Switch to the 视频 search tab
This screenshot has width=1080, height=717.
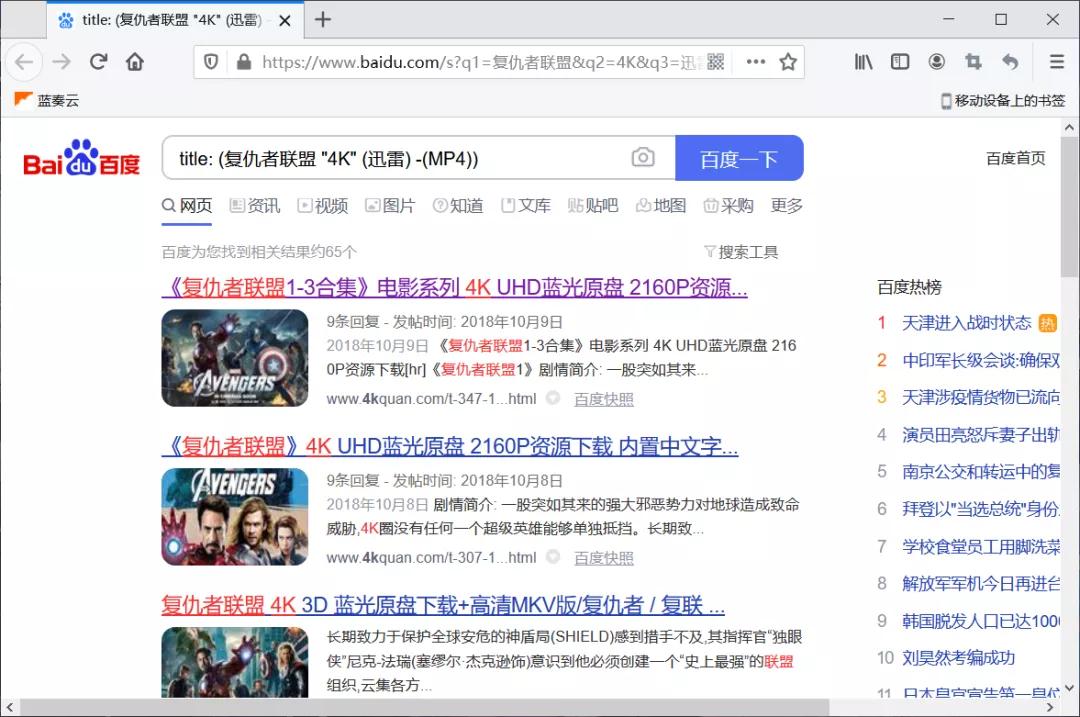pyautogui.click(x=322, y=206)
